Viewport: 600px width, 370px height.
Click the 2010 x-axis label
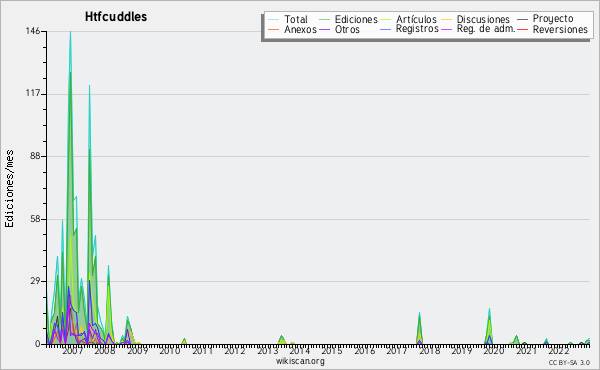coord(170,350)
